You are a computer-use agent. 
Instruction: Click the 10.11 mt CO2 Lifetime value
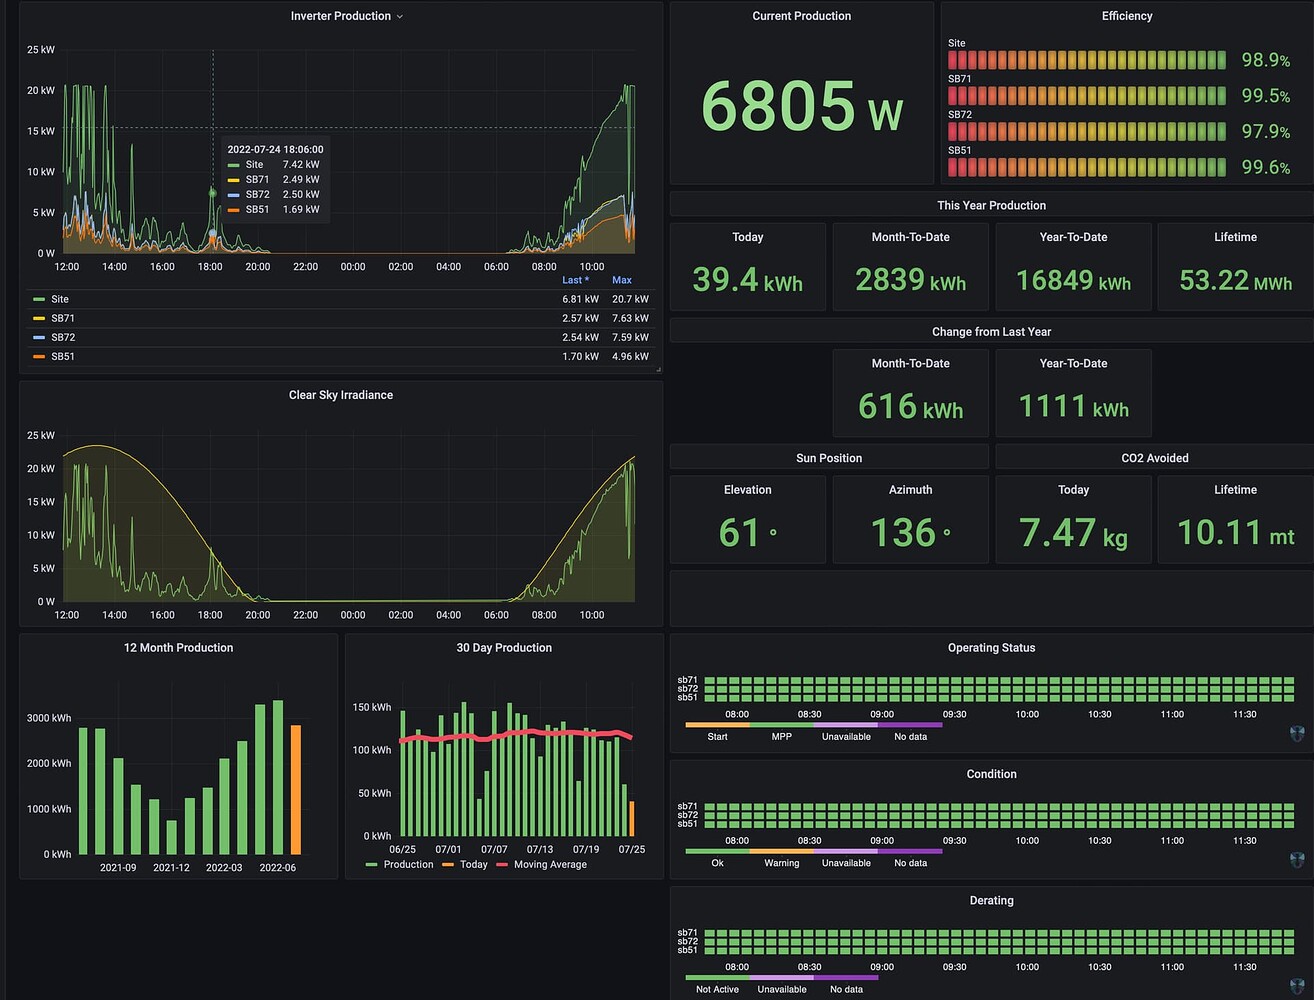coord(1235,532)
